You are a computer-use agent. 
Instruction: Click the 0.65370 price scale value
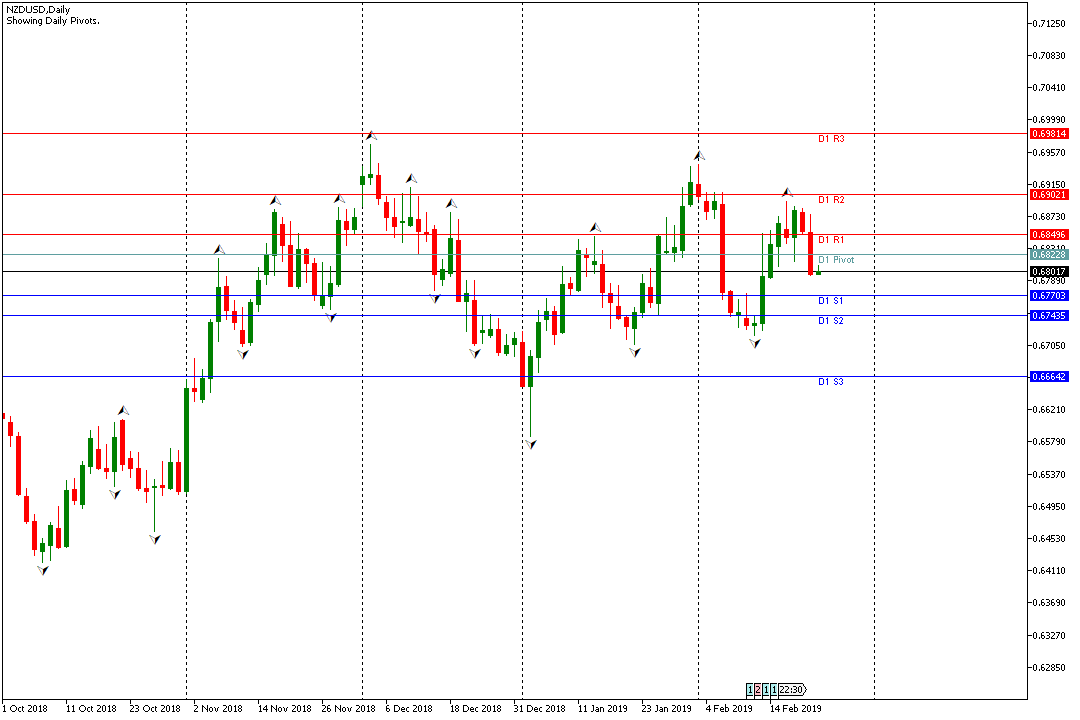coord(1049,474)
